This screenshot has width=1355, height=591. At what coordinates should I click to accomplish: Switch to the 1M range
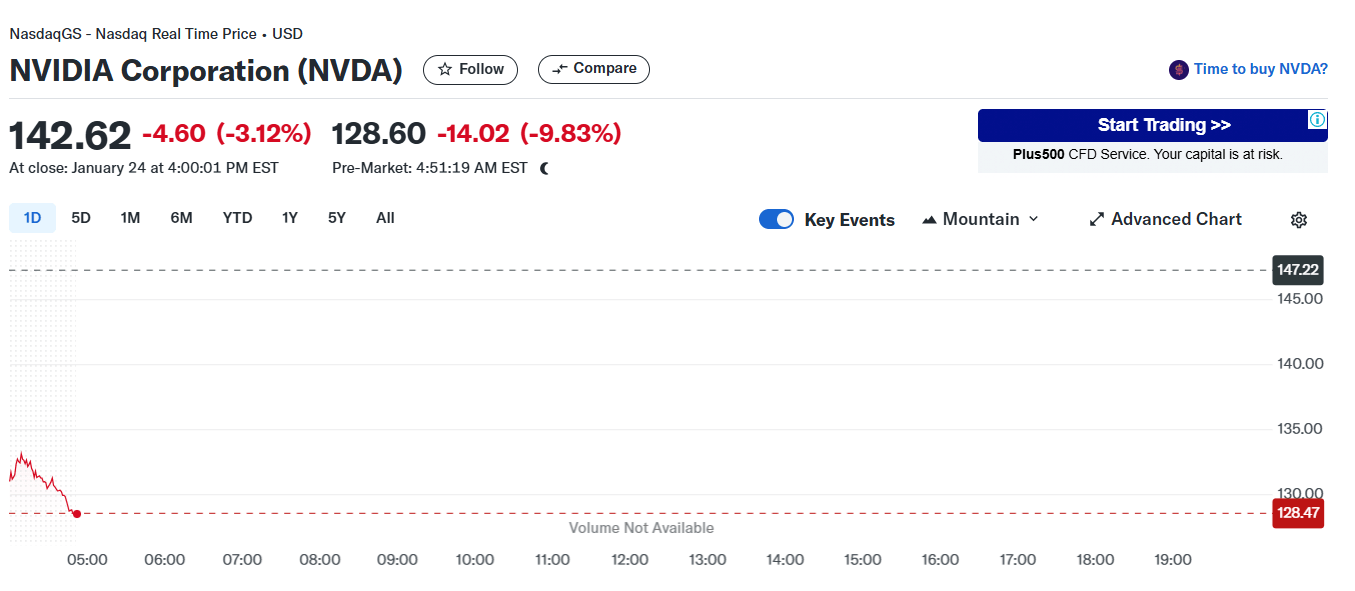coord(130,218)
